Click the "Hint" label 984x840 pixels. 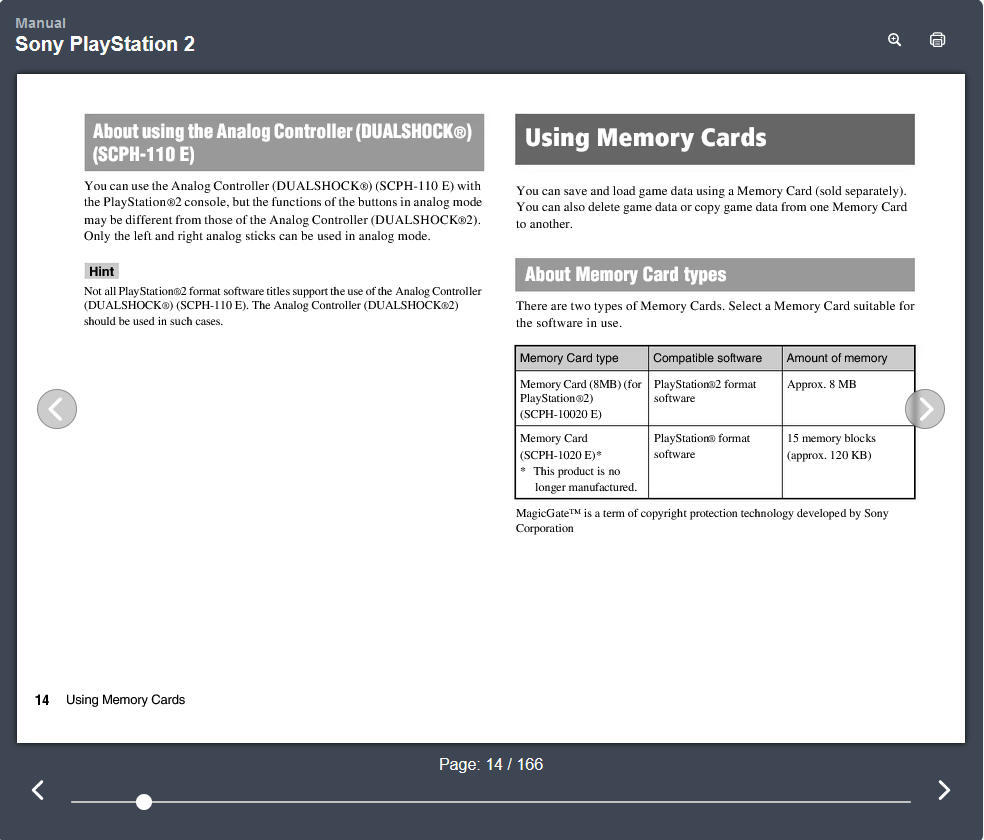101,271
